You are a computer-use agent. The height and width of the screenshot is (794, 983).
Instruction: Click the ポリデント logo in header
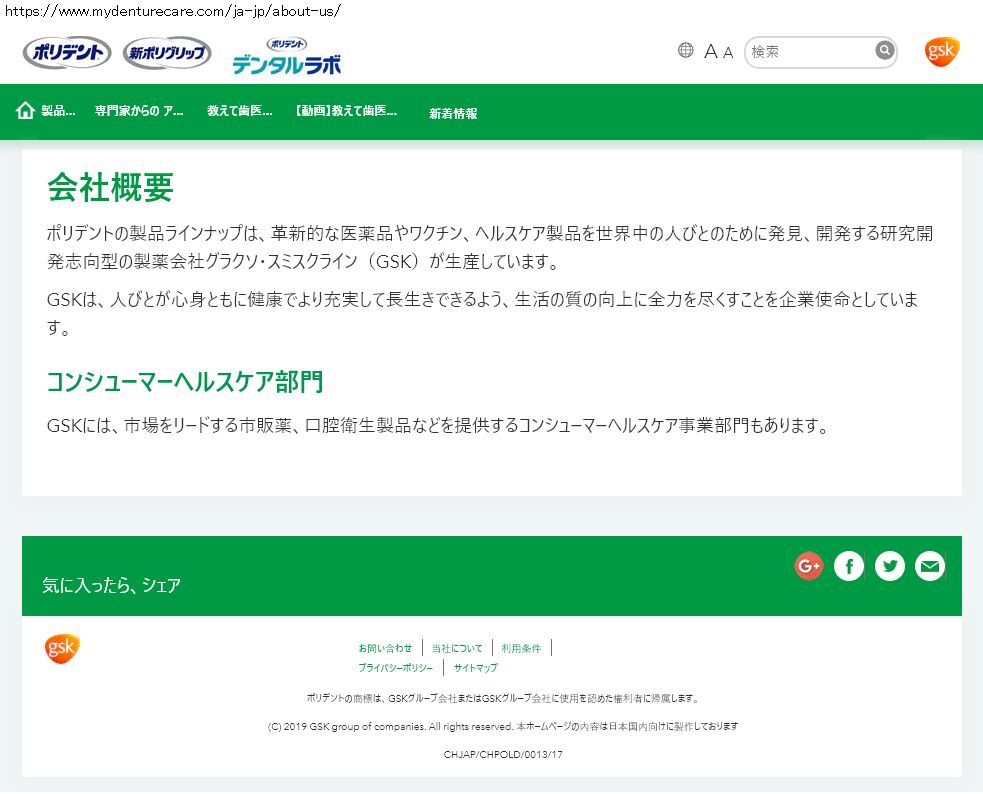tap(67, 53)
